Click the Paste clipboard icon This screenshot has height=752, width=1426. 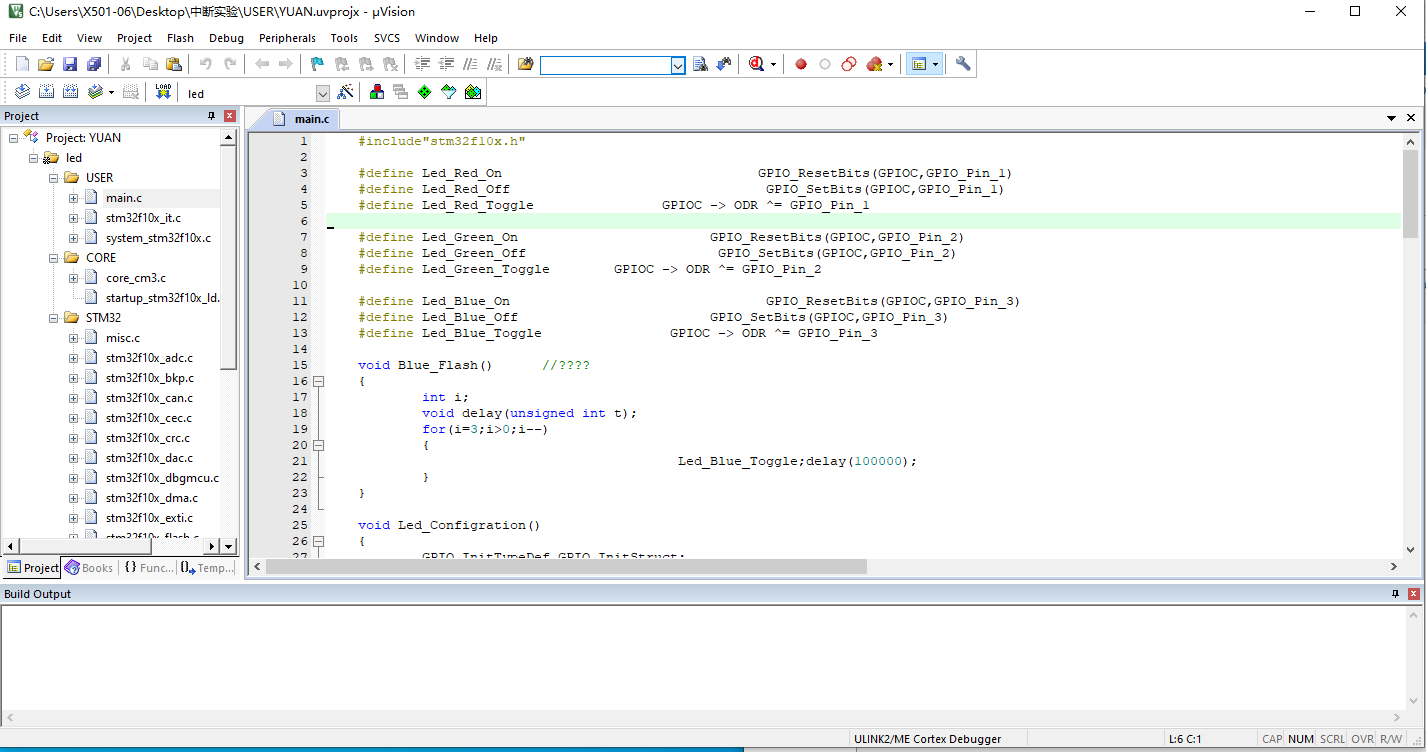(174, 64)
